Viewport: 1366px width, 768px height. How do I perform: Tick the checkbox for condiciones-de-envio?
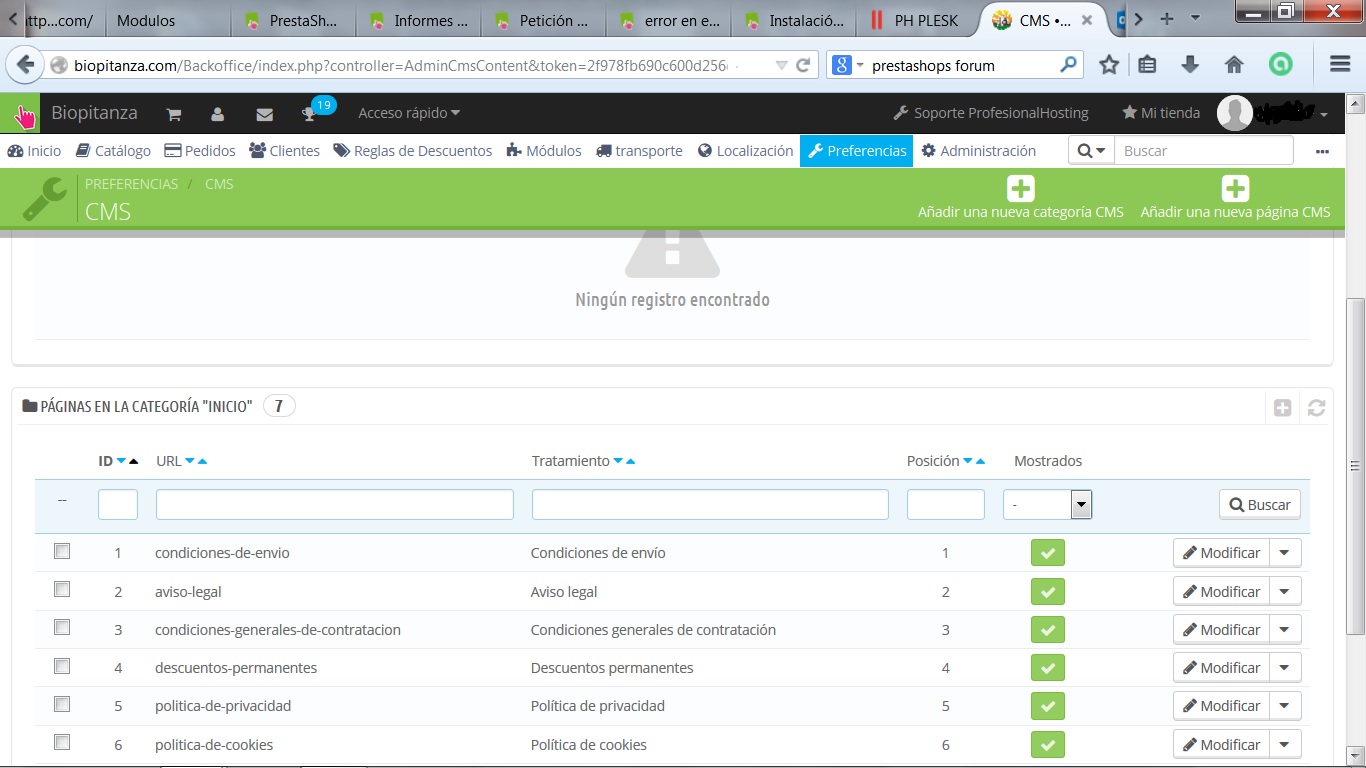[62, 551]
